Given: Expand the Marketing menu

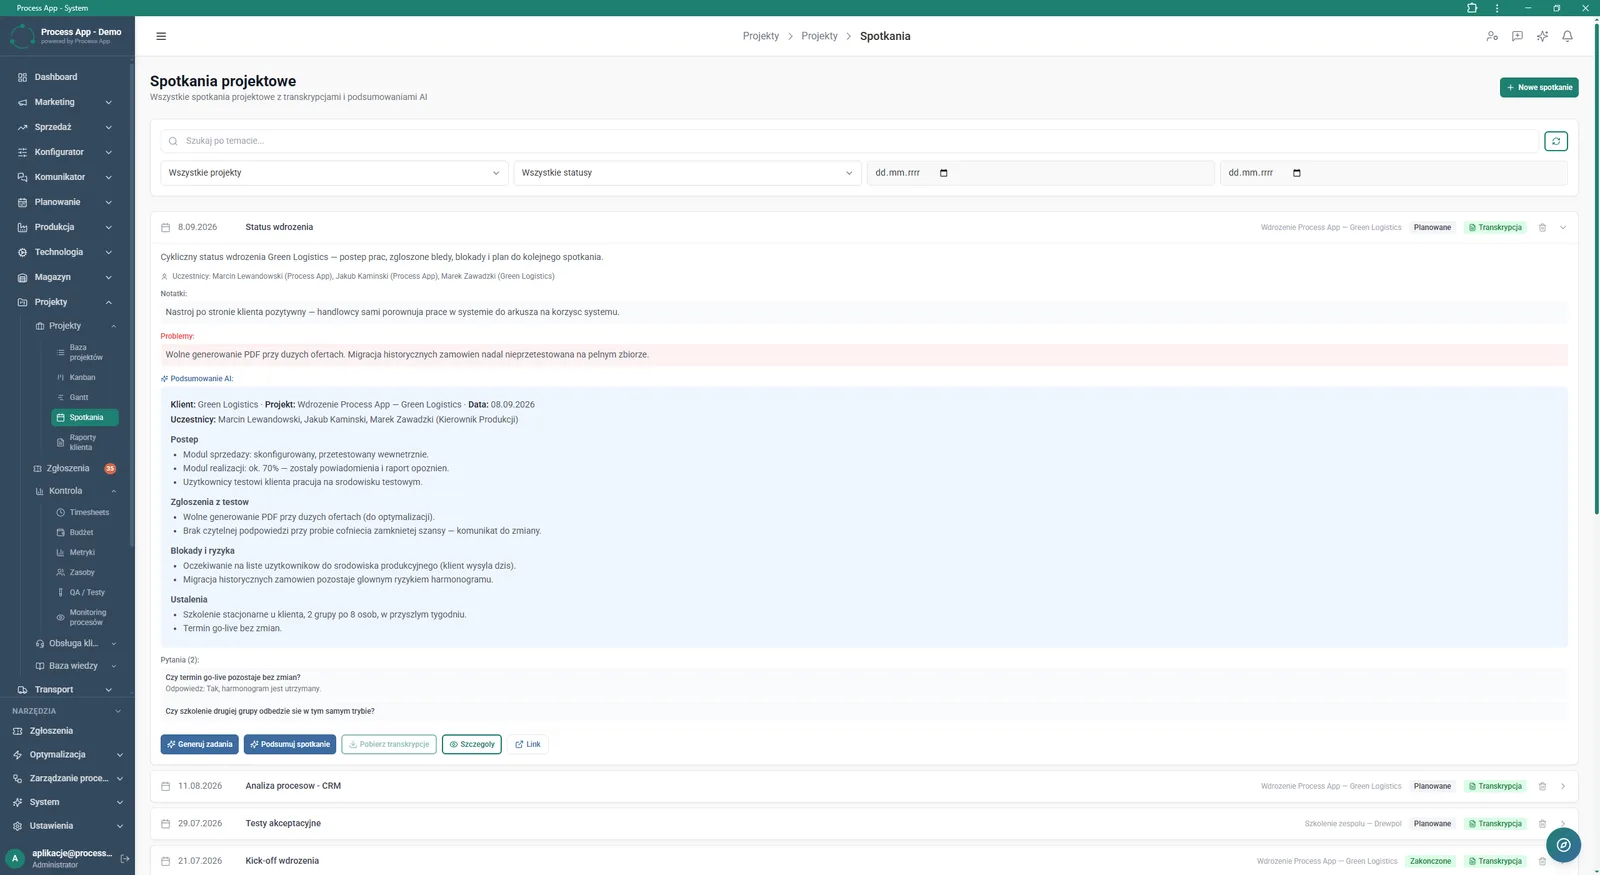Looking at the screenshot, I should pos(67,102).
